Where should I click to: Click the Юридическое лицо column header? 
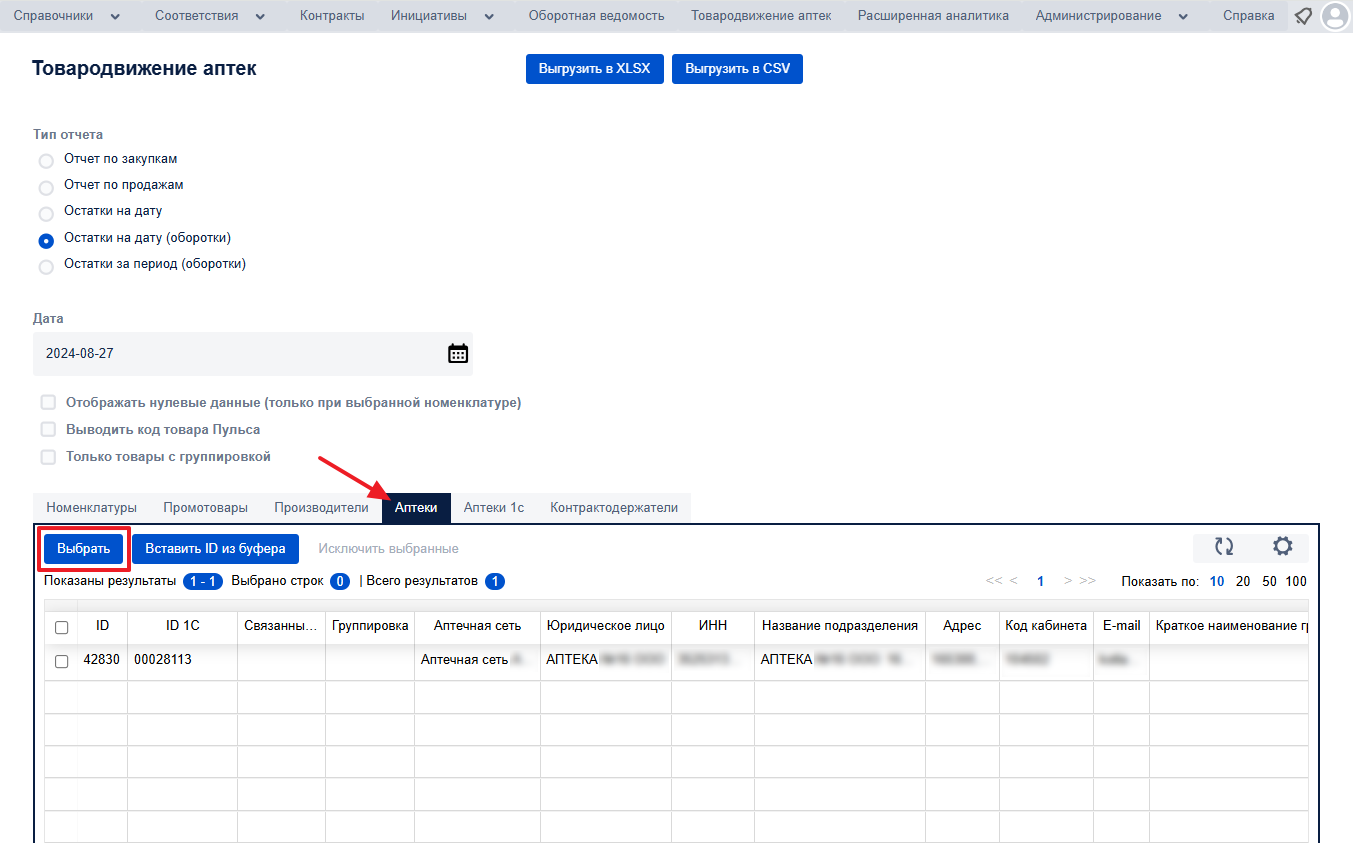coord(606,626)
